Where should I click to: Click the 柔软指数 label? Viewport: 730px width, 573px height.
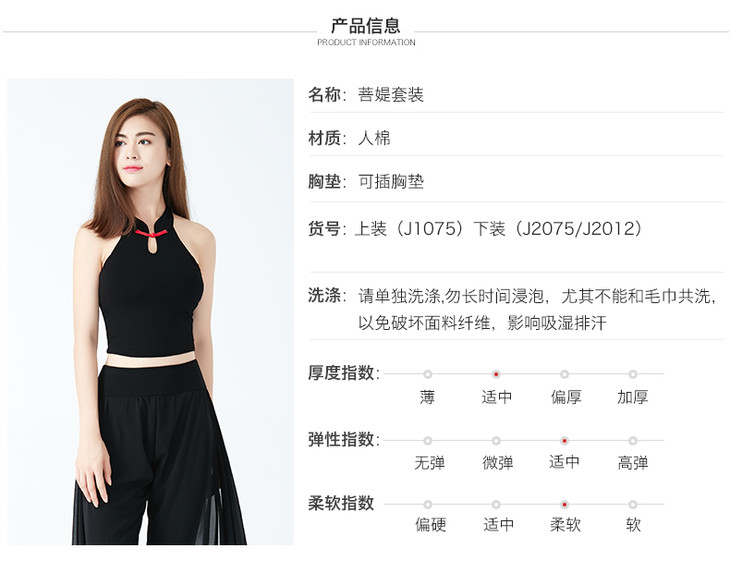click(x=341, y=503)
